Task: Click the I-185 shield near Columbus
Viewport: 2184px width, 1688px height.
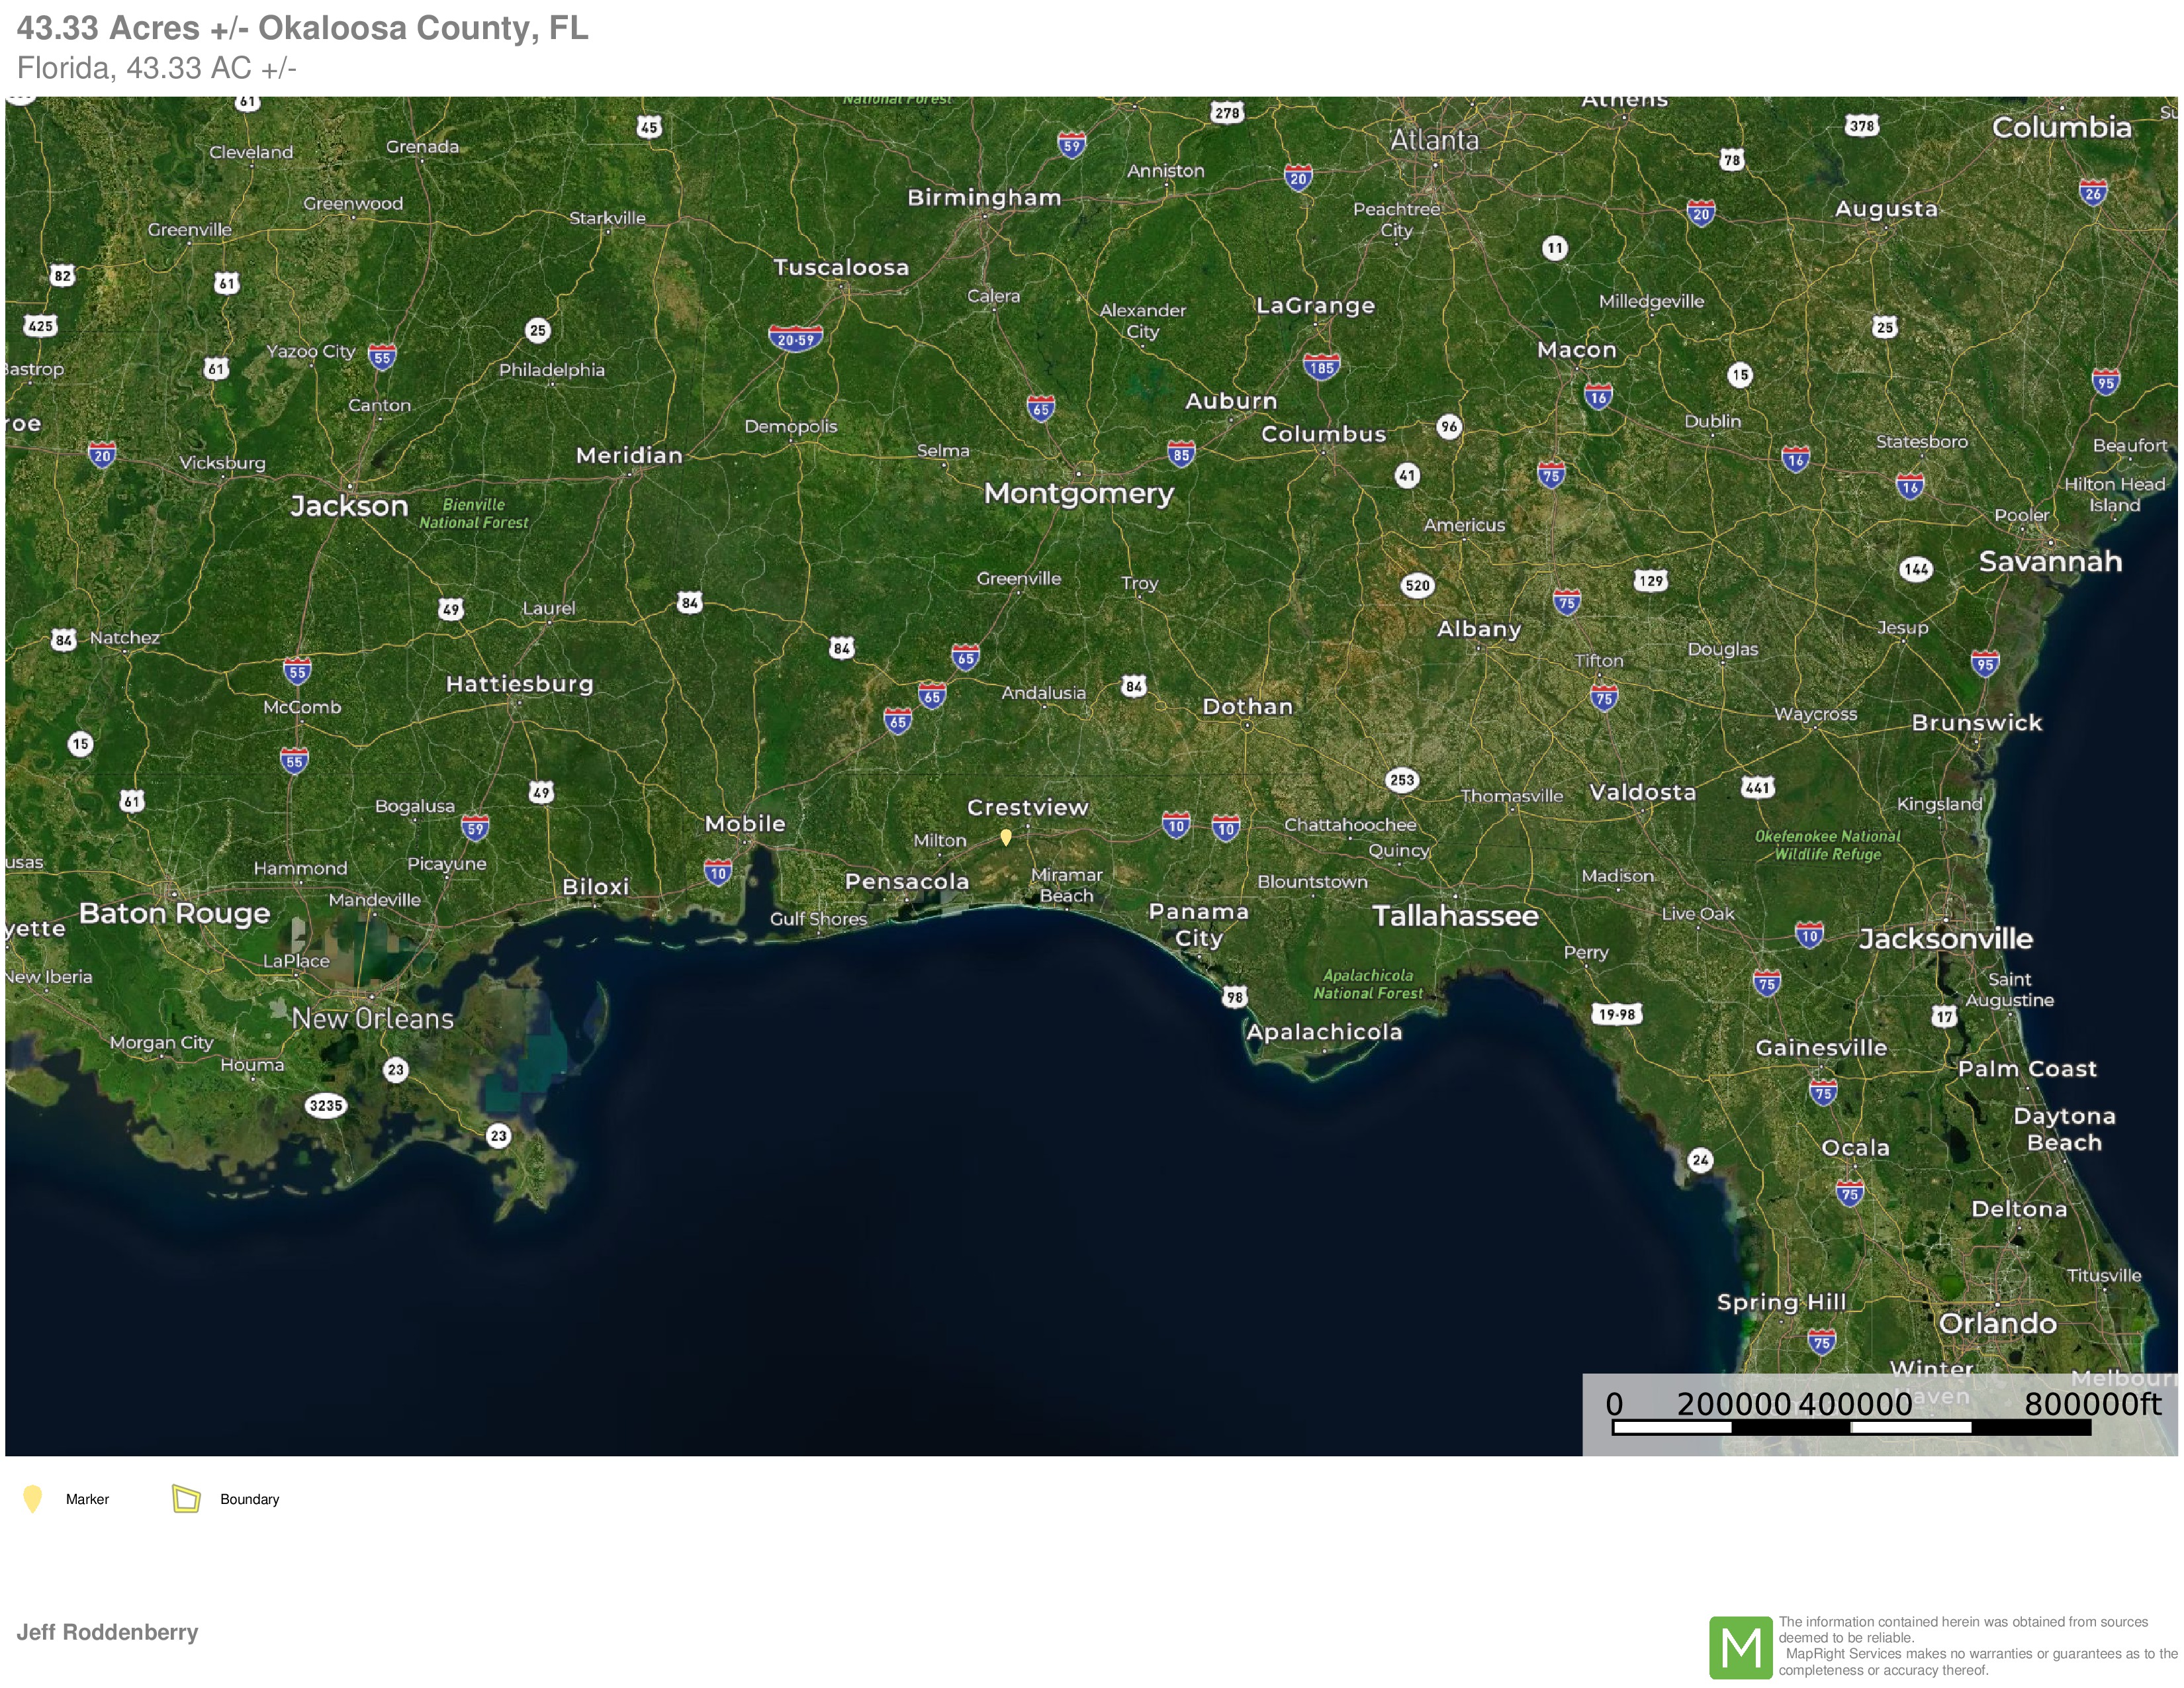Action: (1321, 366)
